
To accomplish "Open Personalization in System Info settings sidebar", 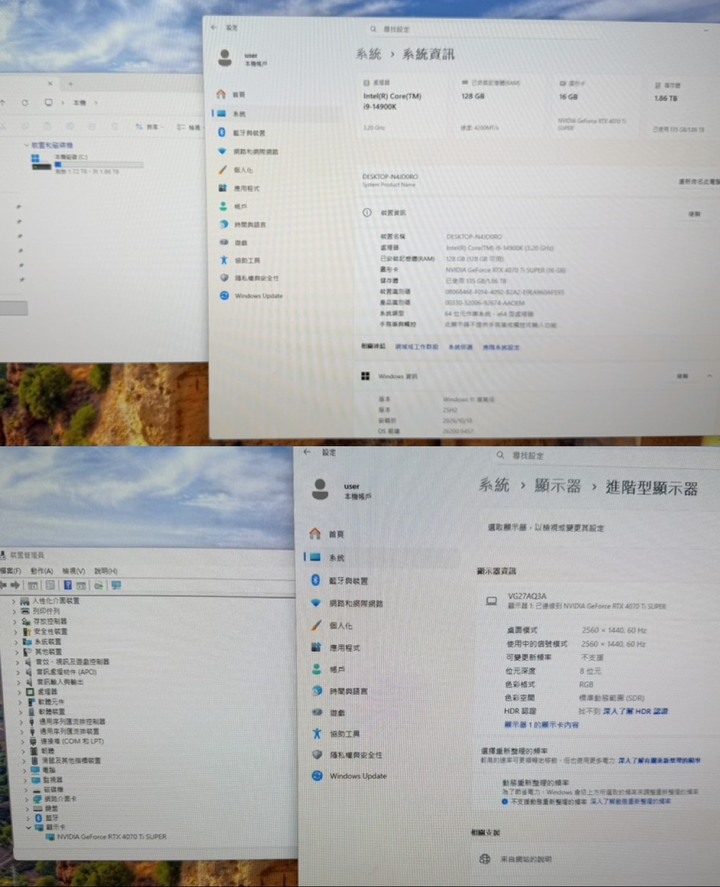I will (x=236, y=170).
